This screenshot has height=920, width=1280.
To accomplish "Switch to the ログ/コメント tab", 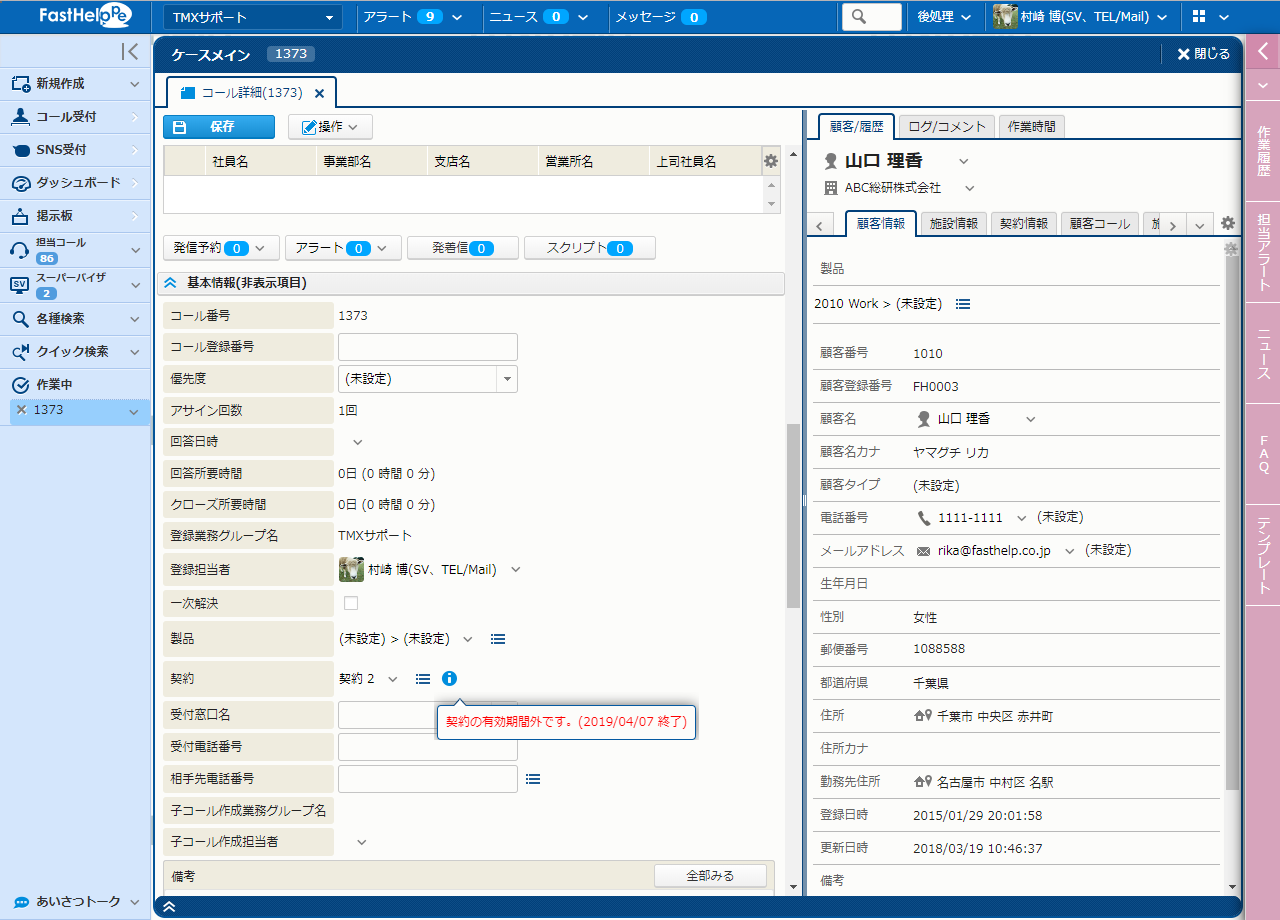I will [946, 126].
